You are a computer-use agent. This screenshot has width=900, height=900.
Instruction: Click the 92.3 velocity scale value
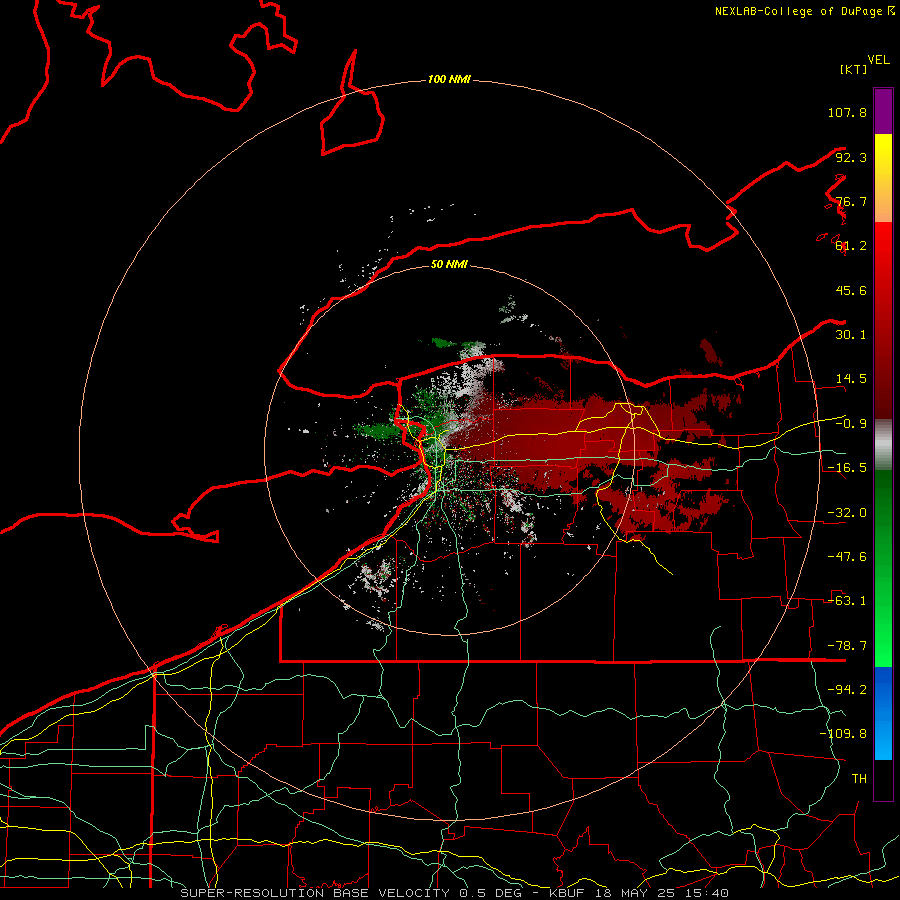(x=851, y=157)
